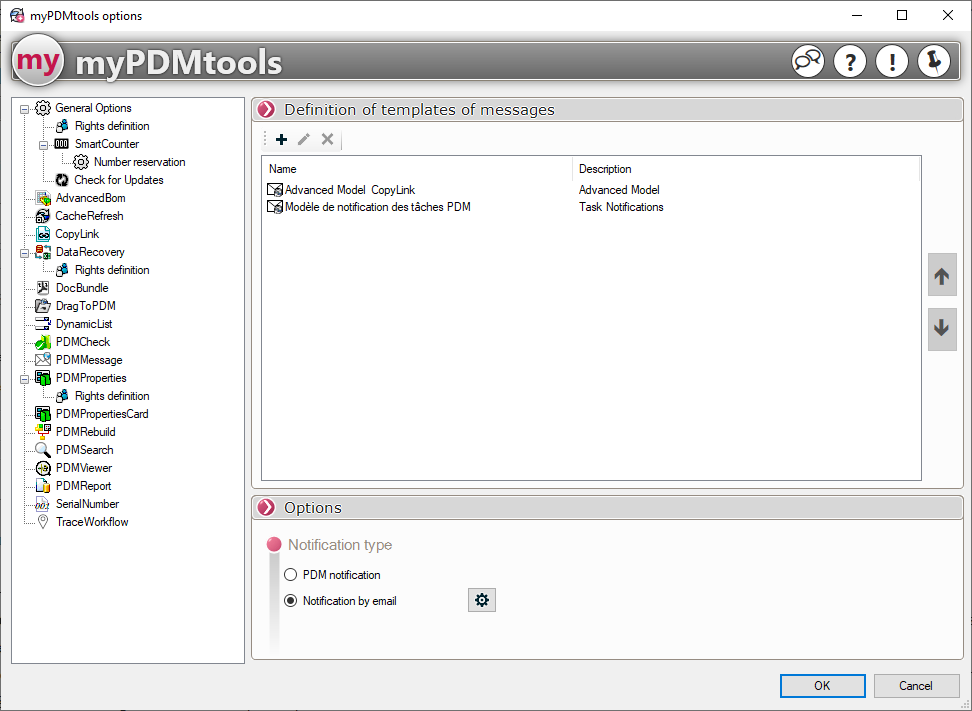Image resolution: width=972 pixels, height=711 pixels.
Task: Click the edit template pencil icon
Action: pyautogui.click(x=304, y=140)
